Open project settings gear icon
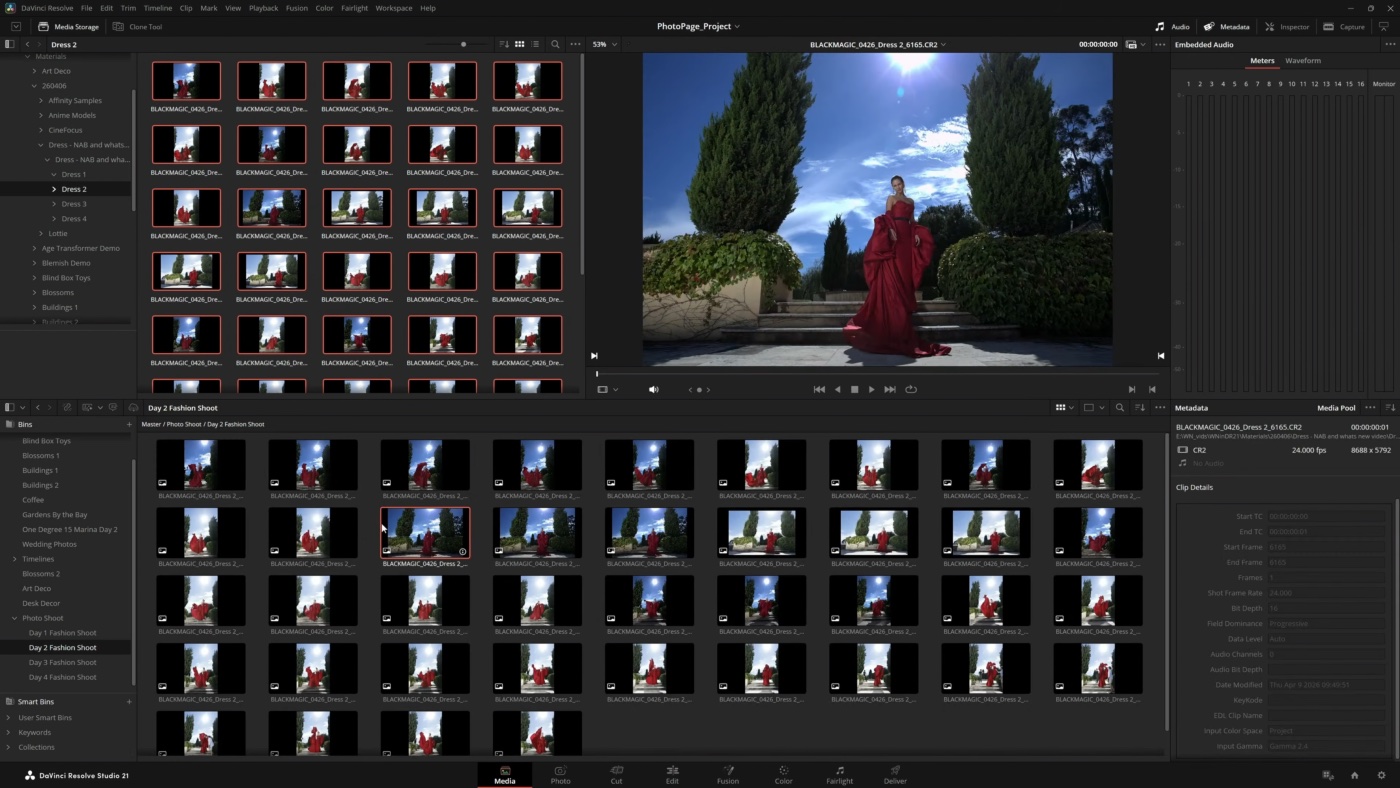Image resolution: width=1400 pixels, height=788 pixels. point(1382,775)
